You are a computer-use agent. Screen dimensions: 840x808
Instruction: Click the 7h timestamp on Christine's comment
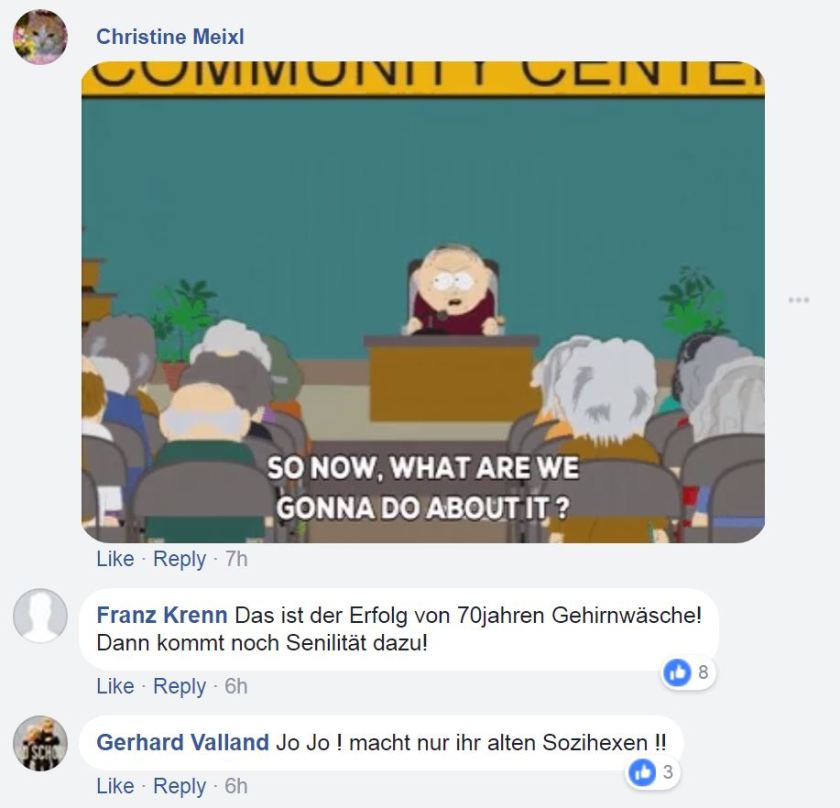click(x=236, y=559)
